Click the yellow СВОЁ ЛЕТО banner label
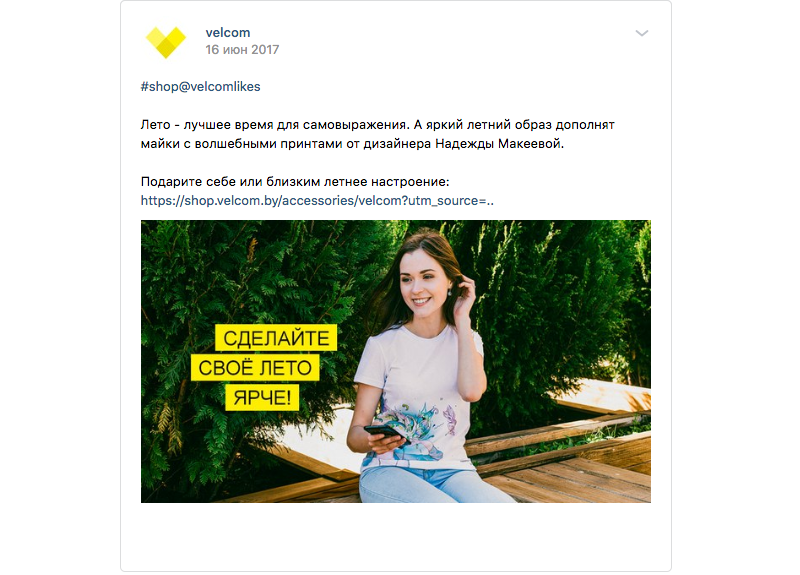 coord(255,367)
